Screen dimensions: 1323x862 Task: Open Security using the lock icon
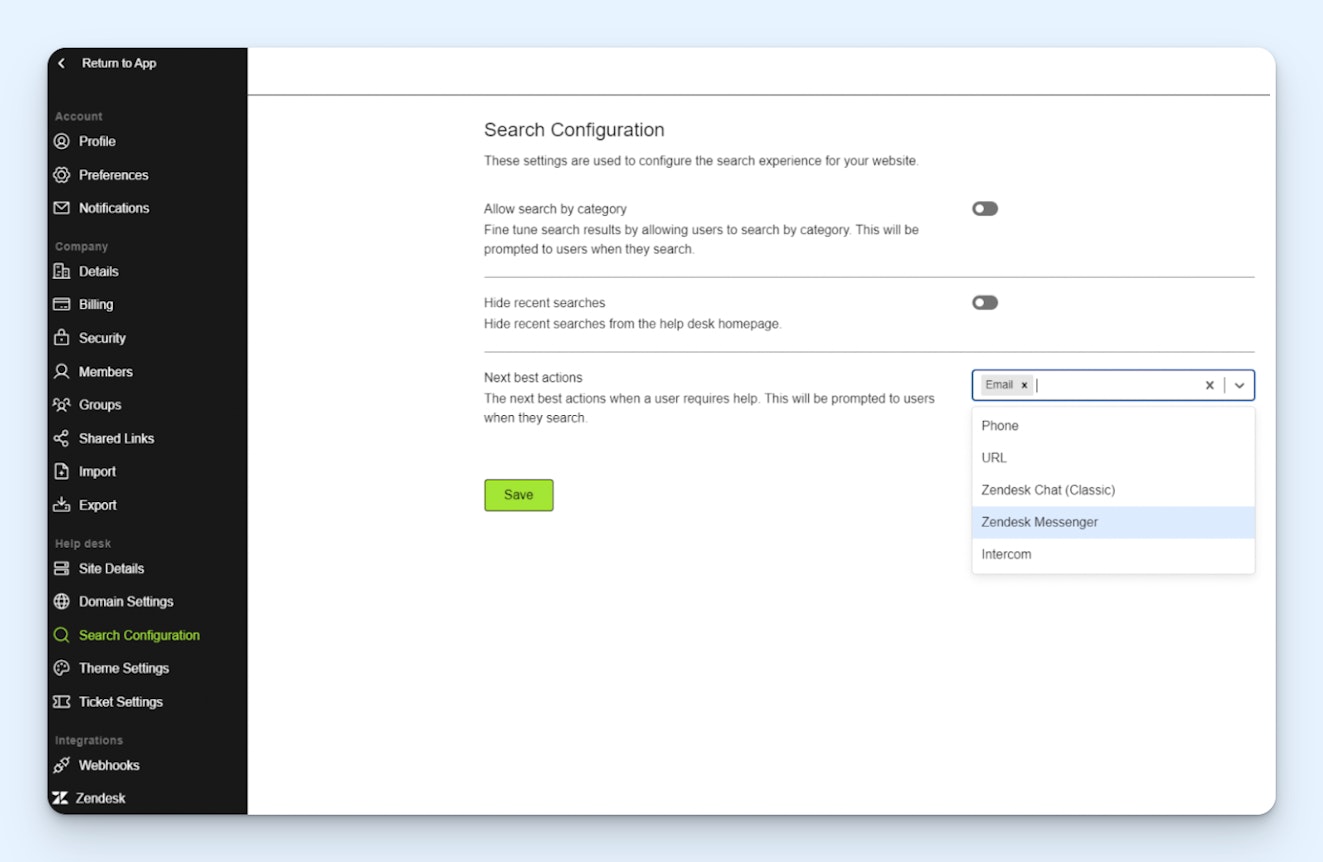[62, 338]
